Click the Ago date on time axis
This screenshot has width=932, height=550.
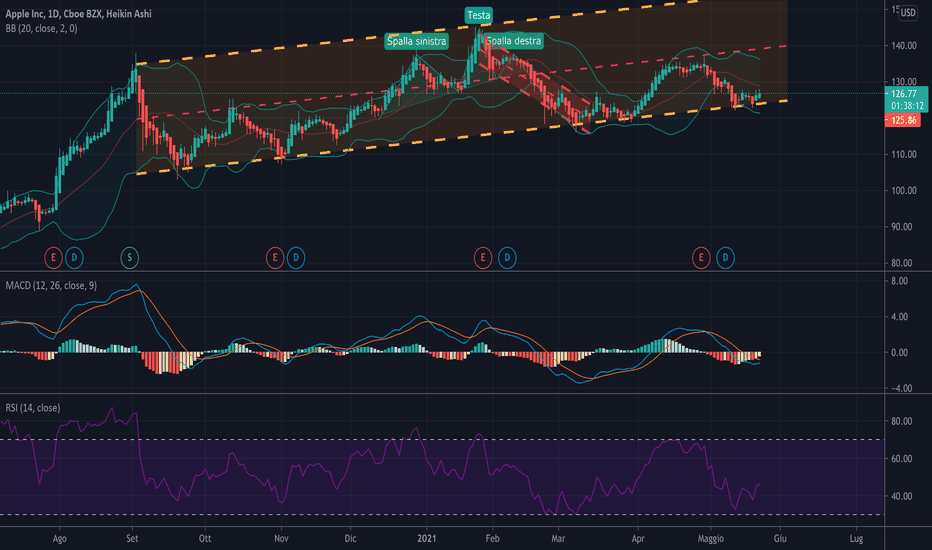tap(59, 539)
